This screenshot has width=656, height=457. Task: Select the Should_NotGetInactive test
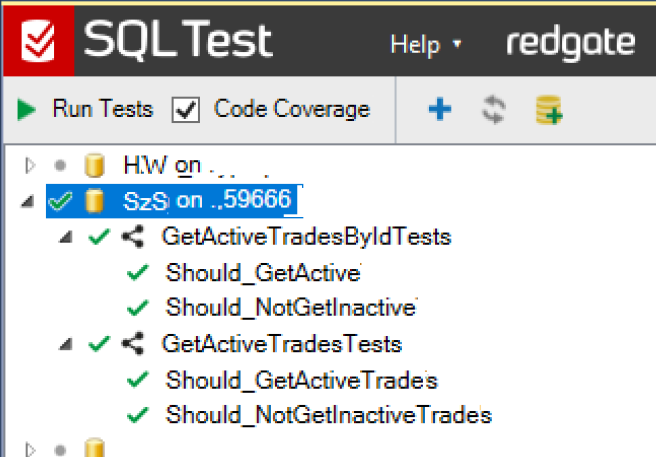click(x=290, y=306)
